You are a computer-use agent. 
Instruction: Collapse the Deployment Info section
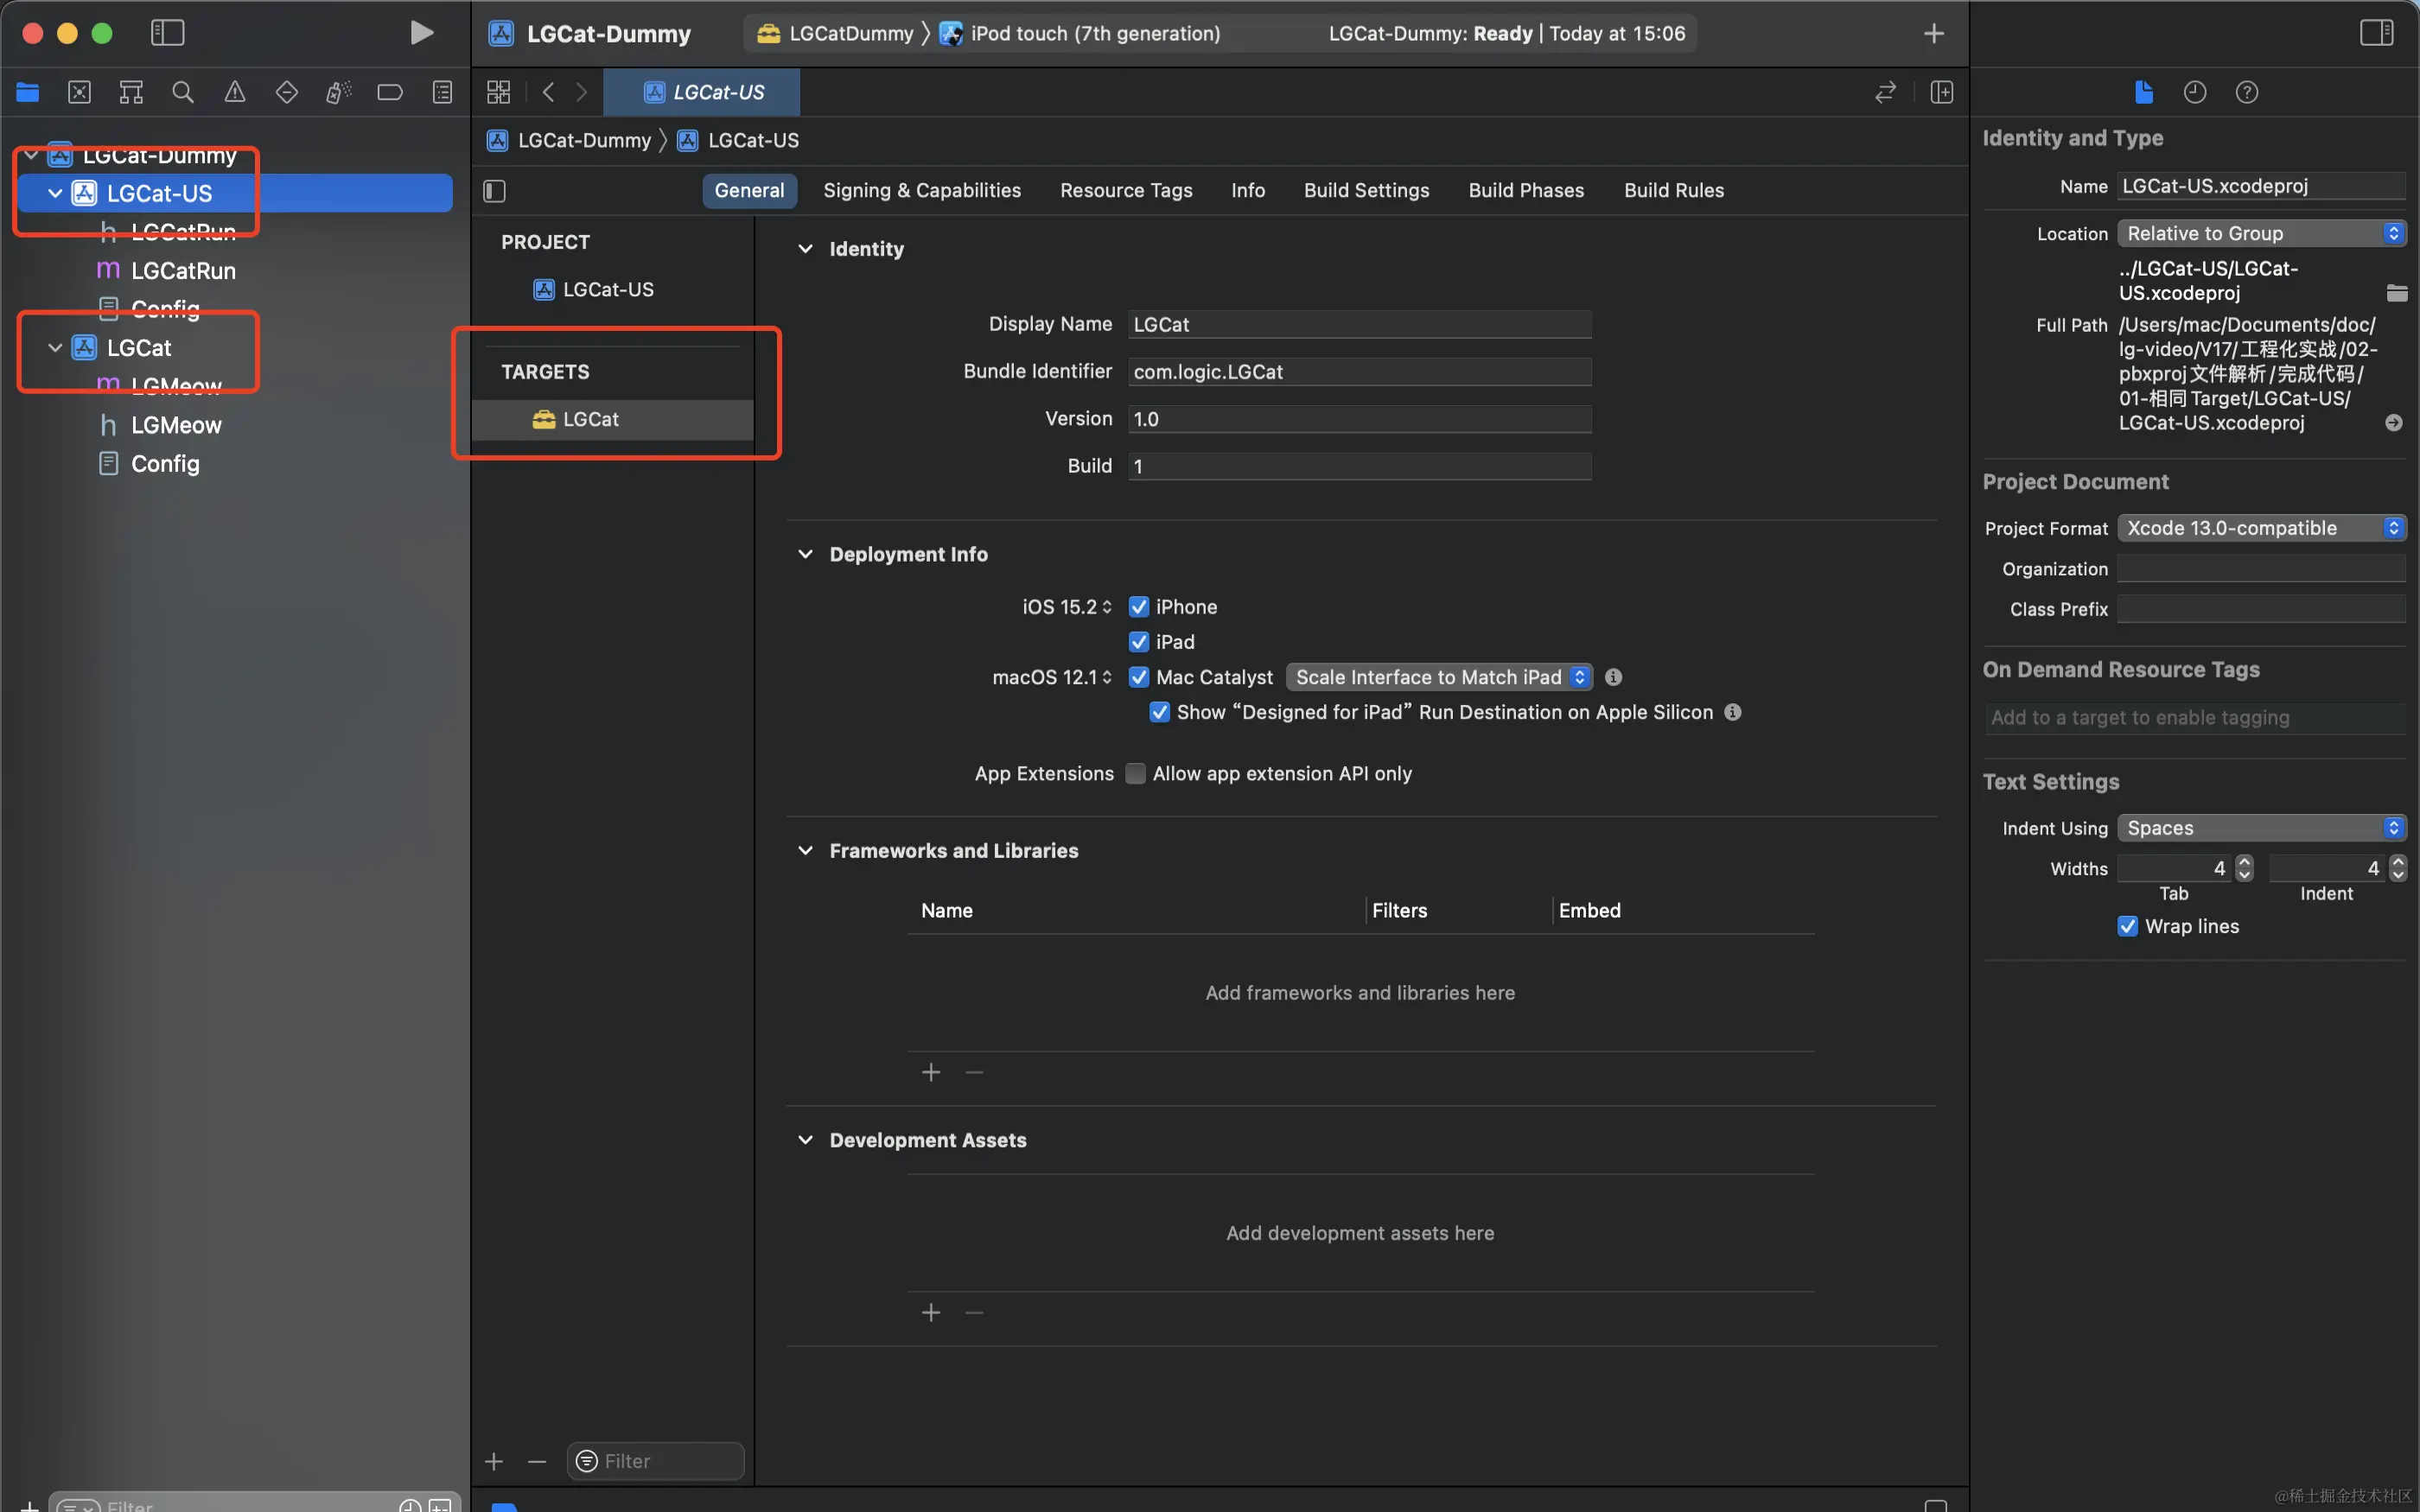(805, 554)
